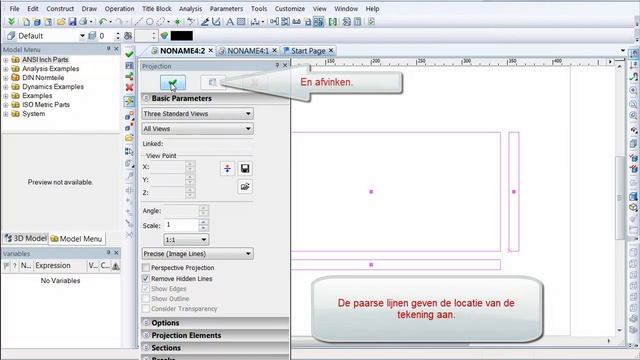The image size is (640, 360).
Task: Expand the ANSI Inch Parts tree node
Action: click(6, 60)
